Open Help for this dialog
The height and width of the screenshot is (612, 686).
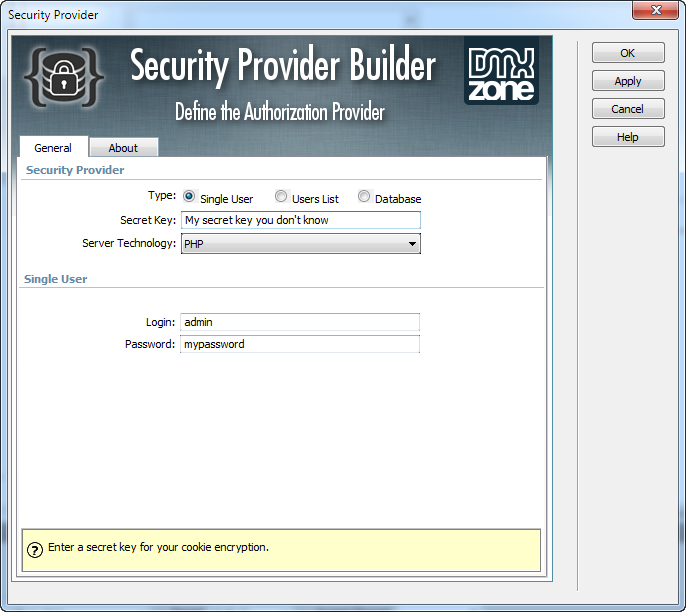[628, 137]
